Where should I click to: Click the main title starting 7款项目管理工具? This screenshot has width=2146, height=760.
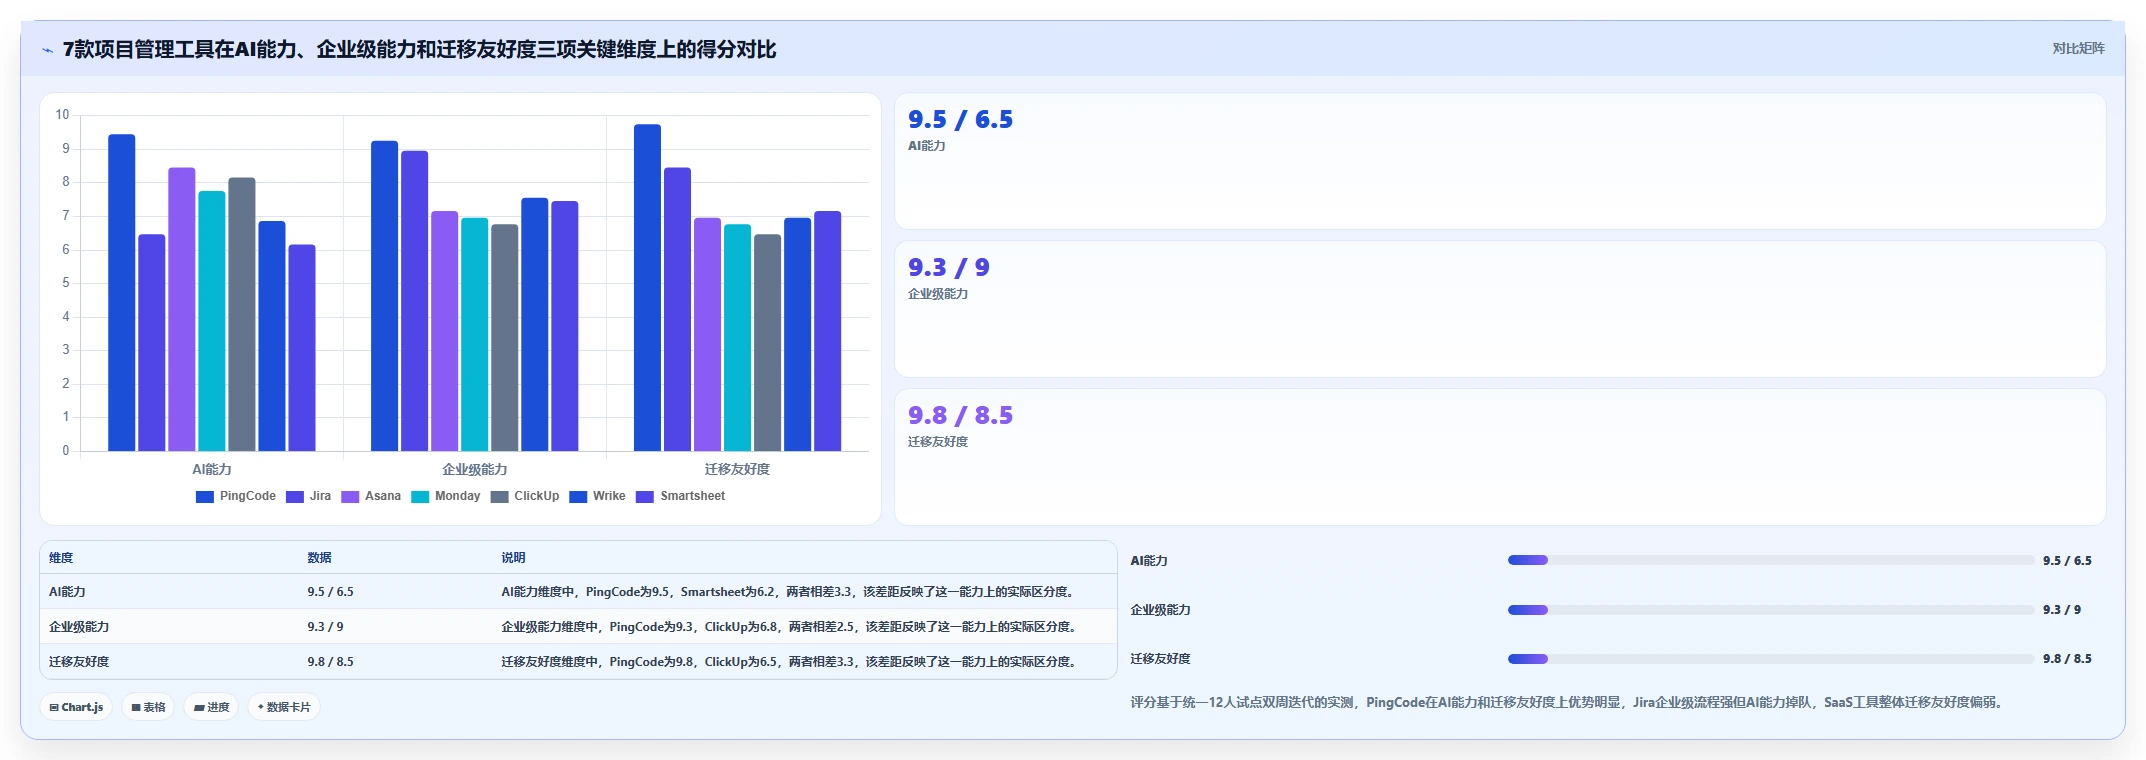(x=419, y=49)
